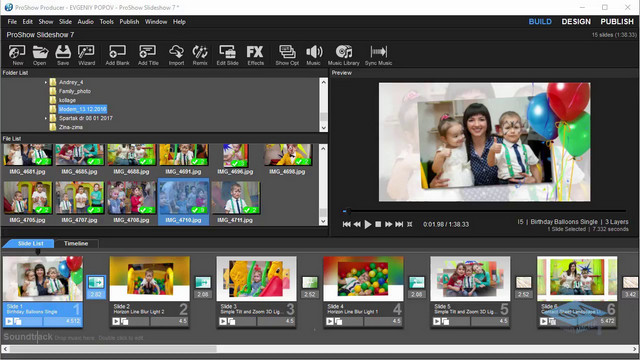Click File List scroll up arrow
The height and width of the screenshot is (360, 640).
point(323,148)
